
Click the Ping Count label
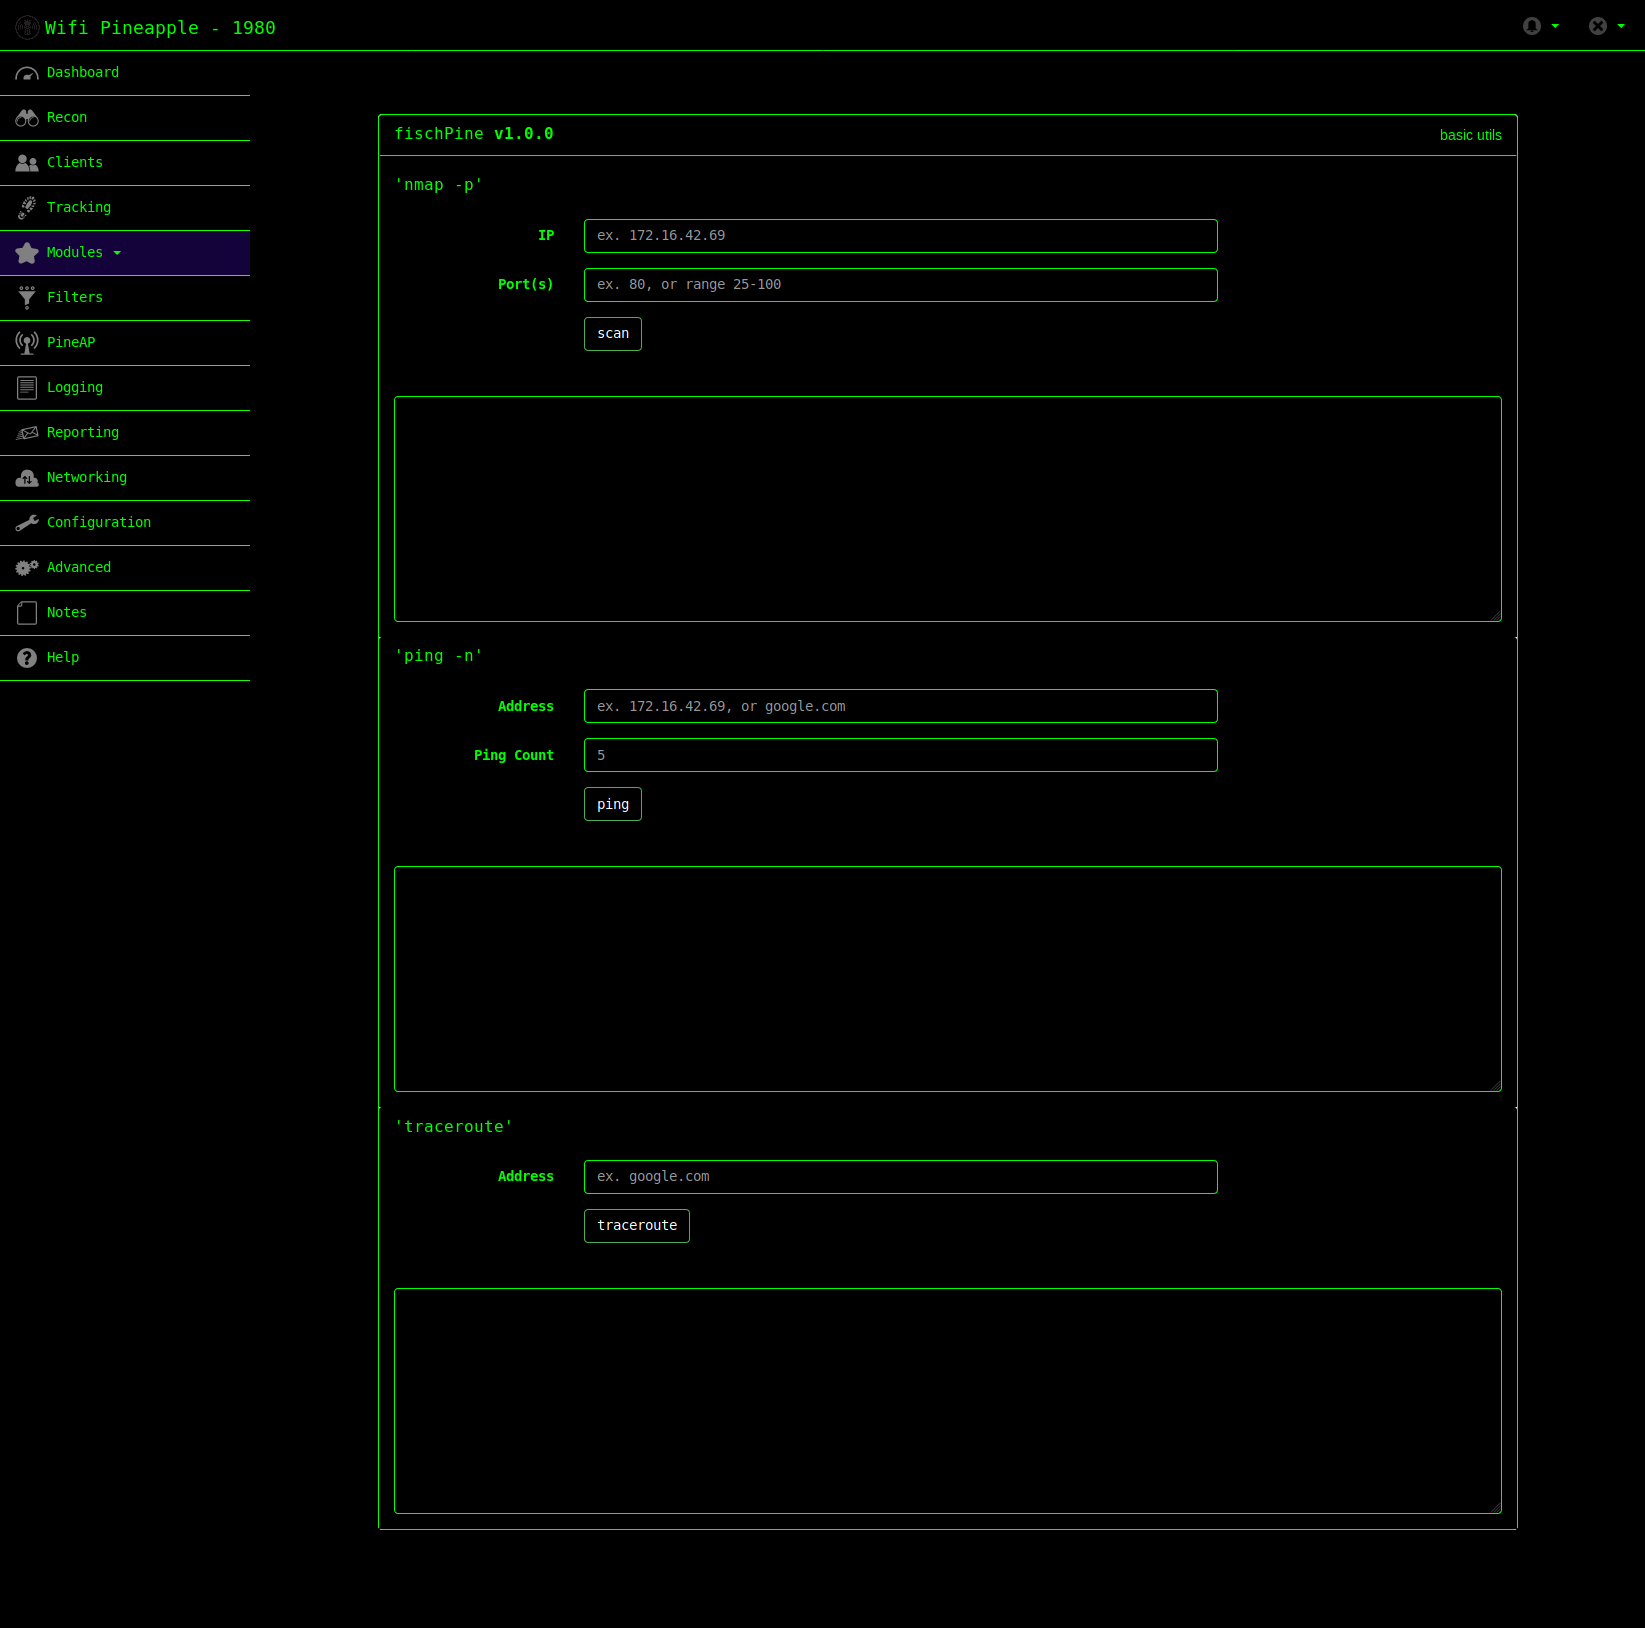(514, 756)
